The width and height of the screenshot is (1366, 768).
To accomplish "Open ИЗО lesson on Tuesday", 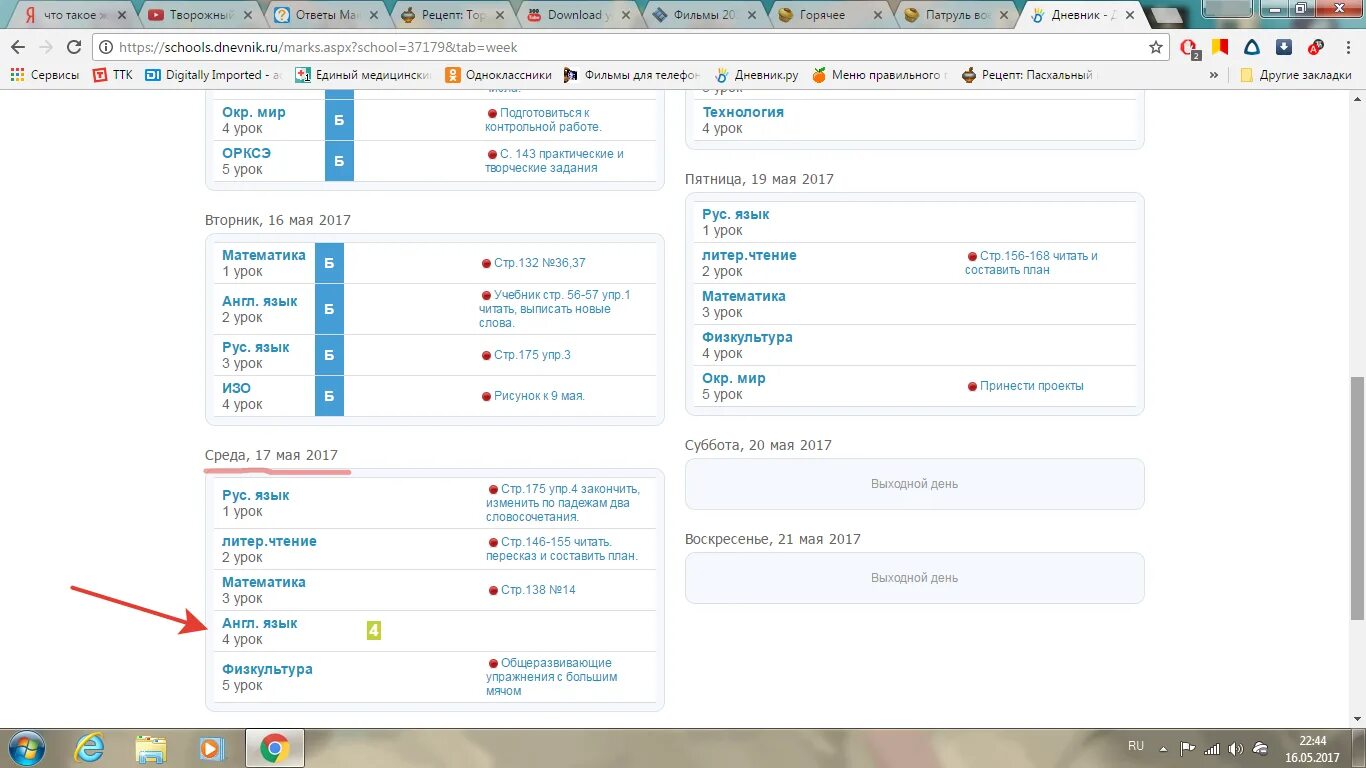I will (236, 388).
